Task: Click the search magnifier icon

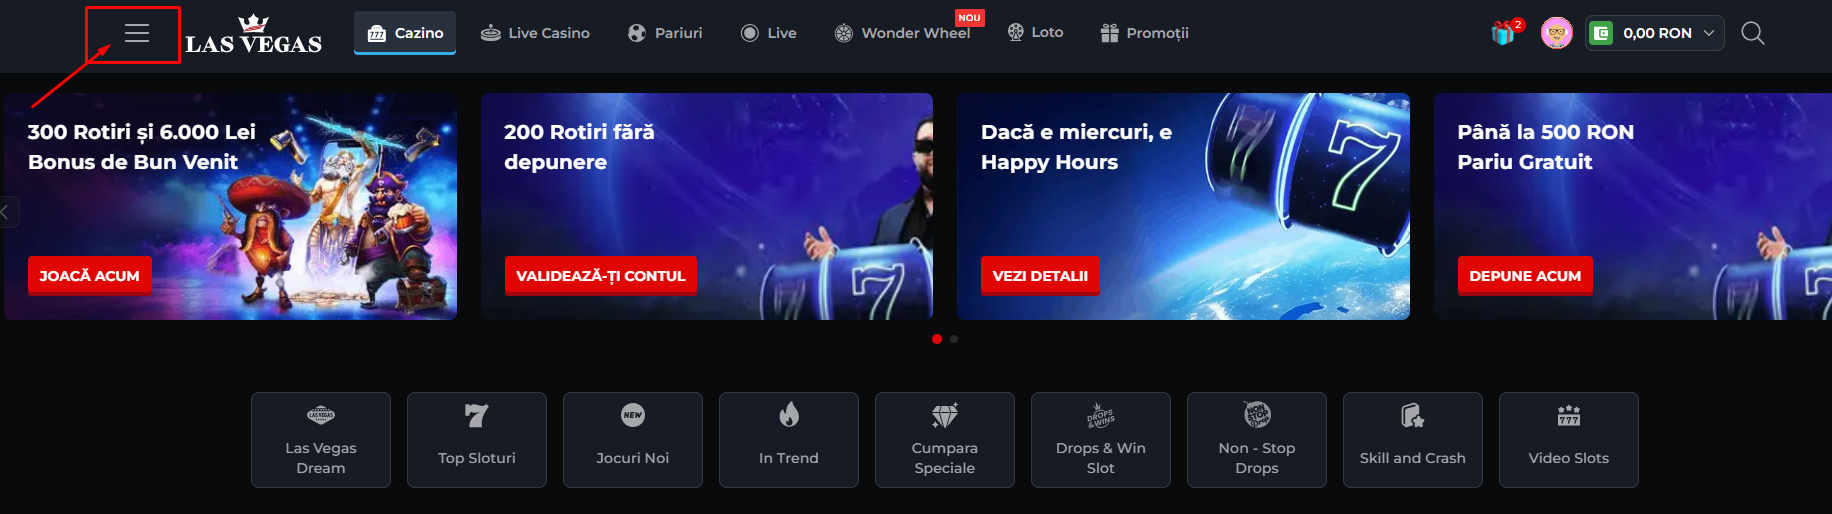Action: tap(1752, 33)
